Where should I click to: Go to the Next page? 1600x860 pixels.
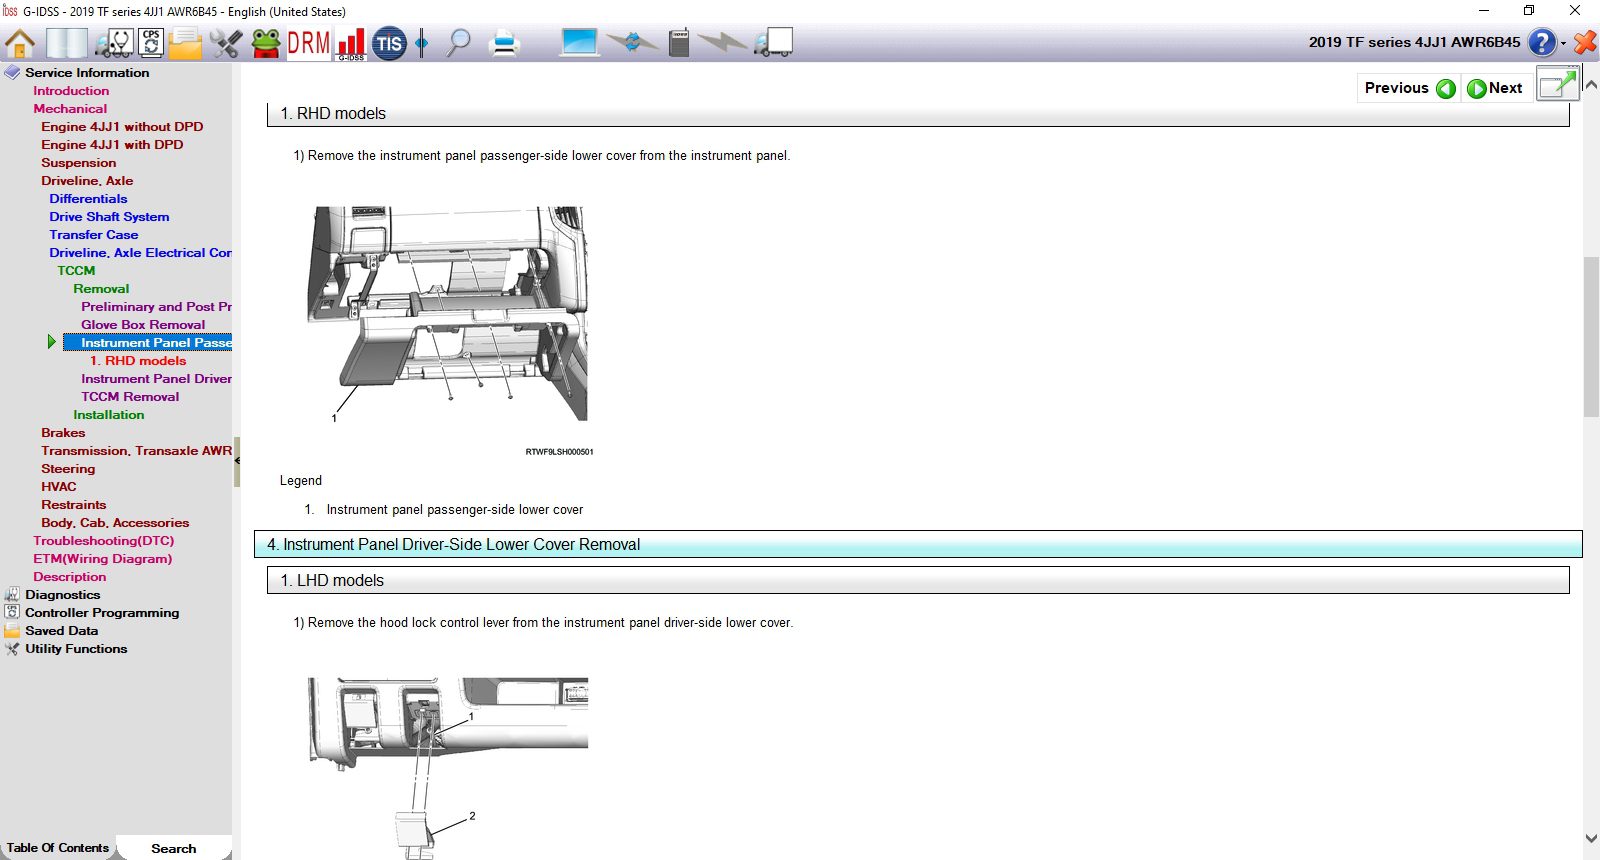tap(1495, 88)
